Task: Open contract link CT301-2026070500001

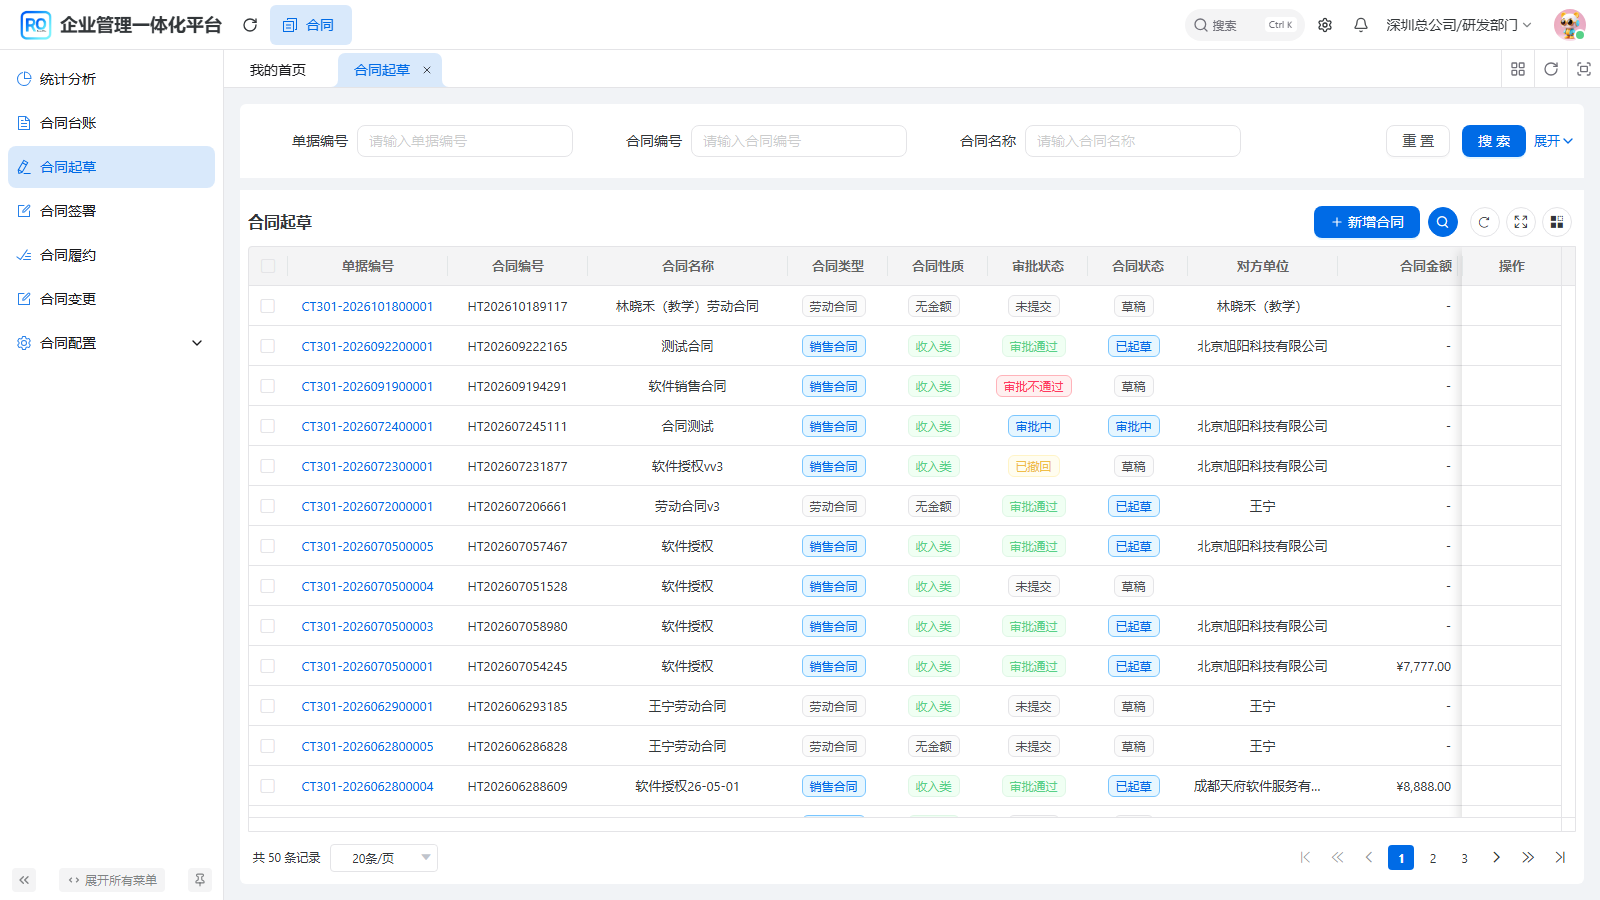Action: (x=368, y=666)
